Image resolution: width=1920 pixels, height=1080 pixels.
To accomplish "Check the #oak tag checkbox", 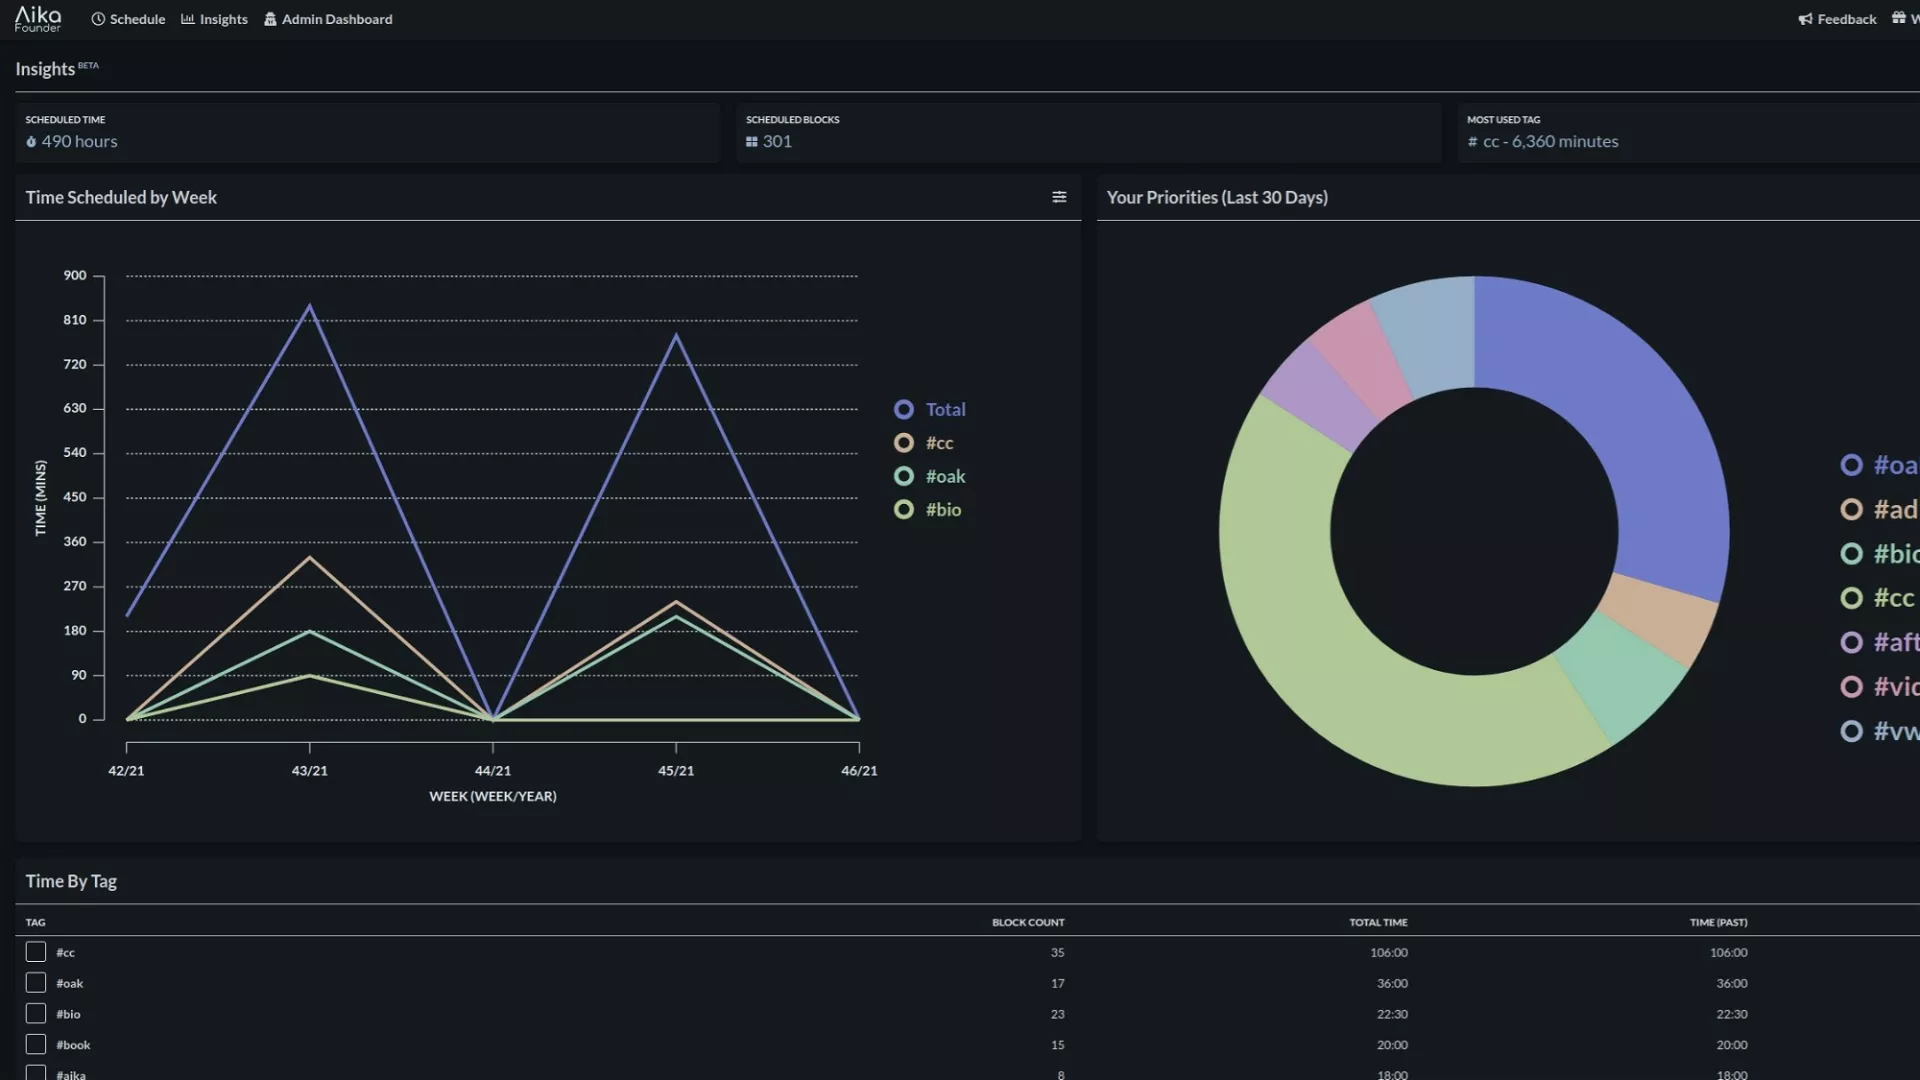I will (x=36, y=983).
